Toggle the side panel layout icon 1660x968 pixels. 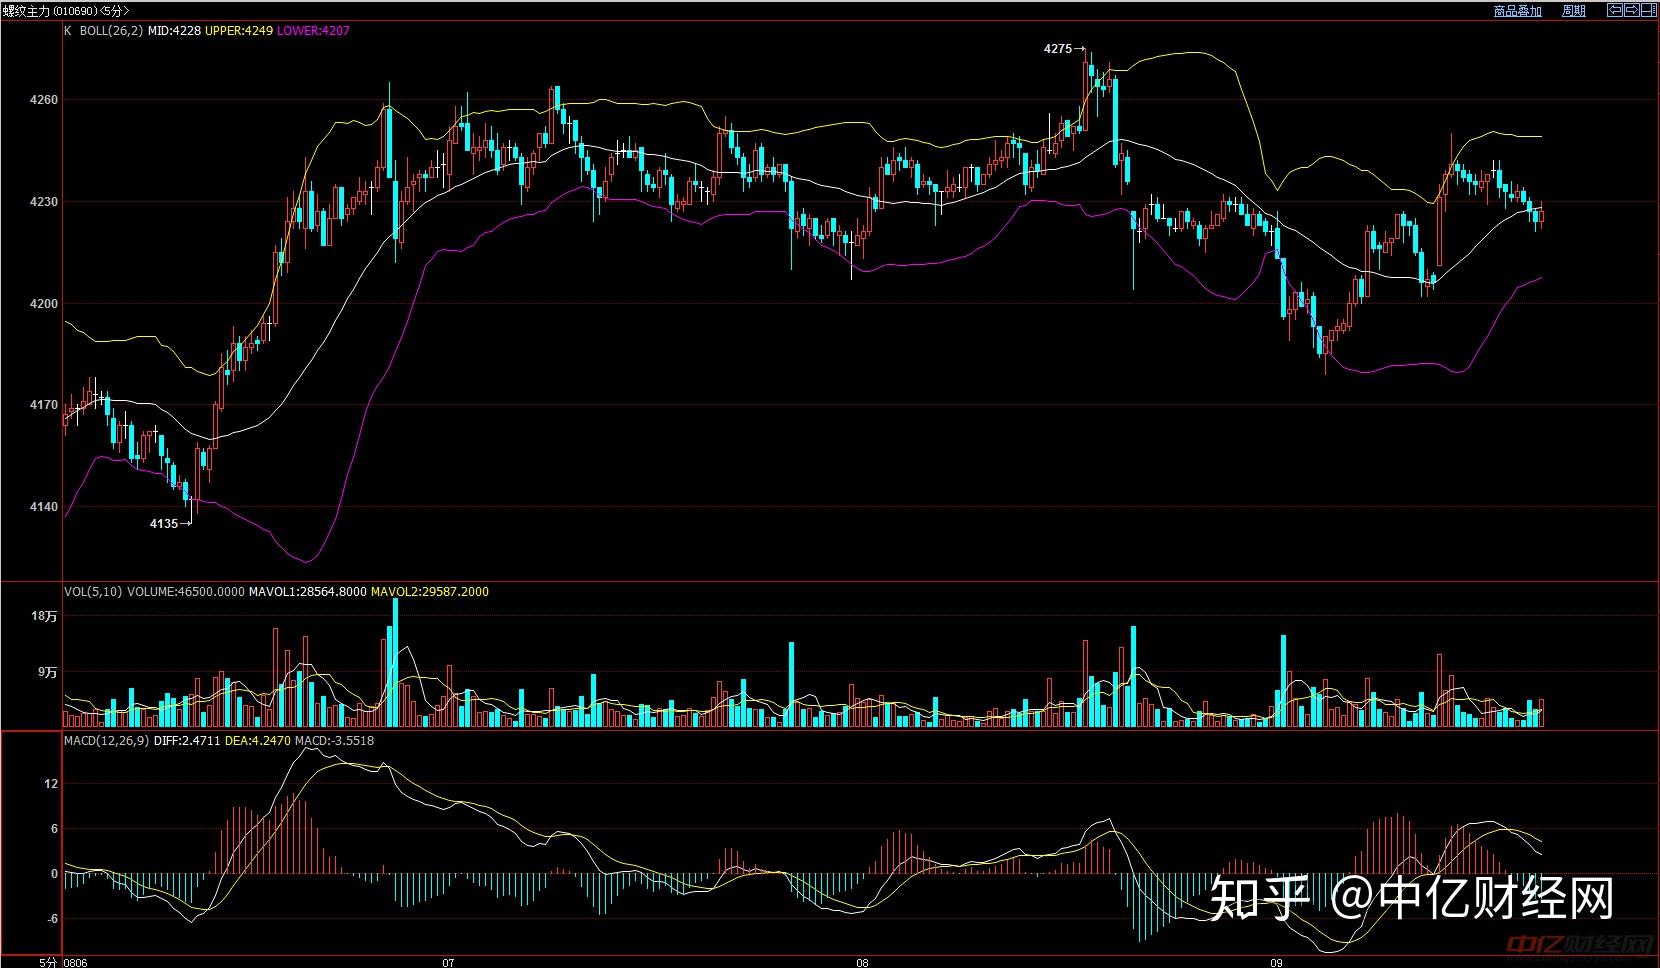[x=1649, y=10]
